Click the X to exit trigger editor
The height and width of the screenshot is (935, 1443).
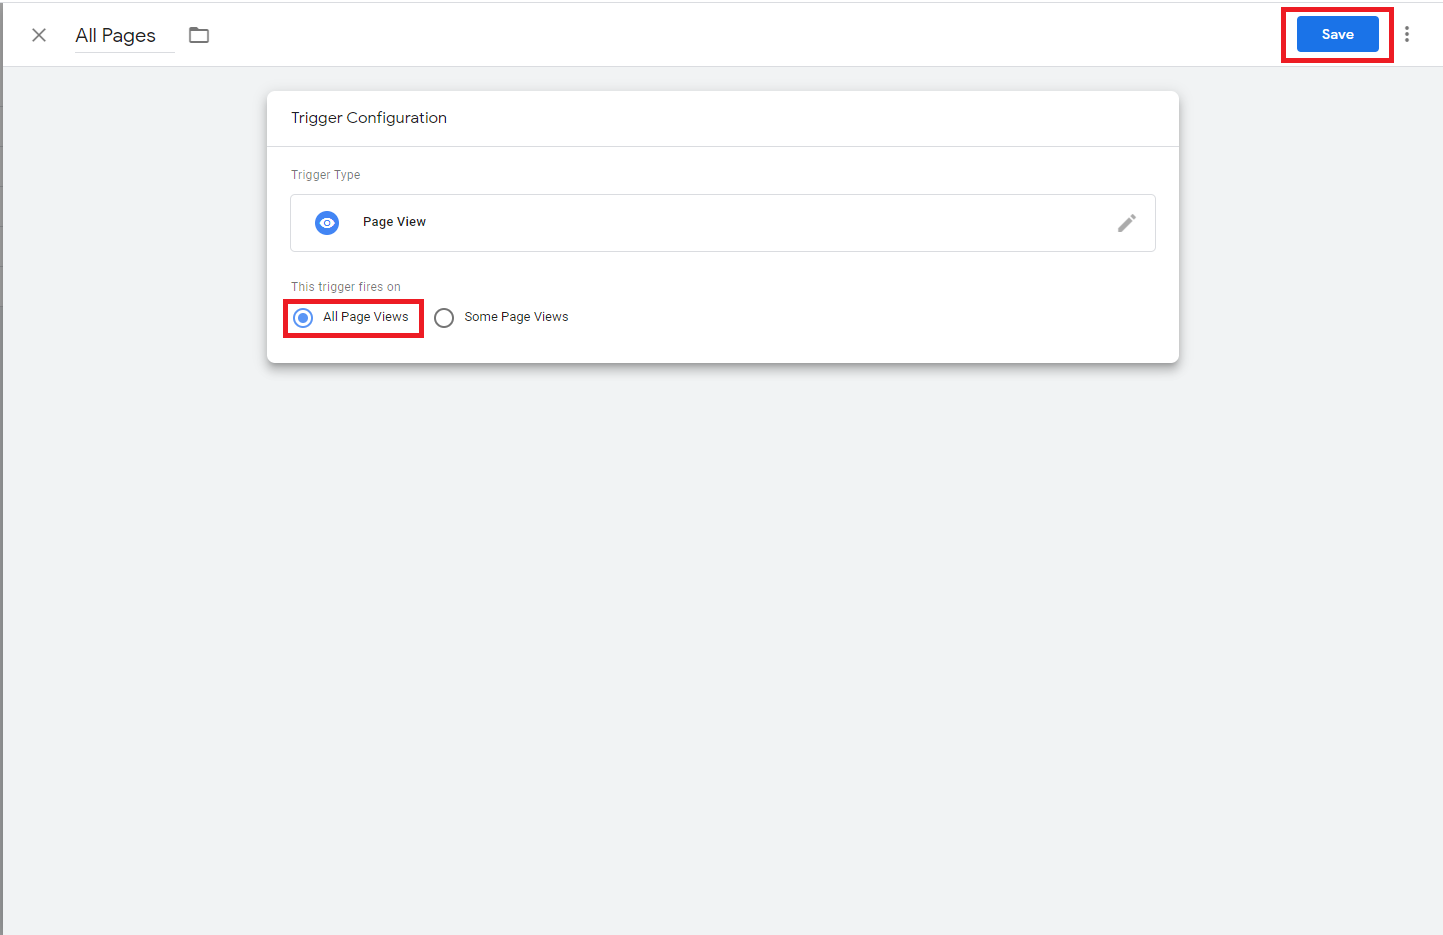point(38,34)
